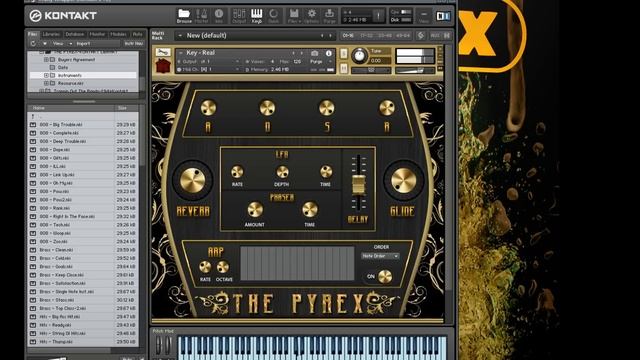Solo the Key - Real instrument

344,53
